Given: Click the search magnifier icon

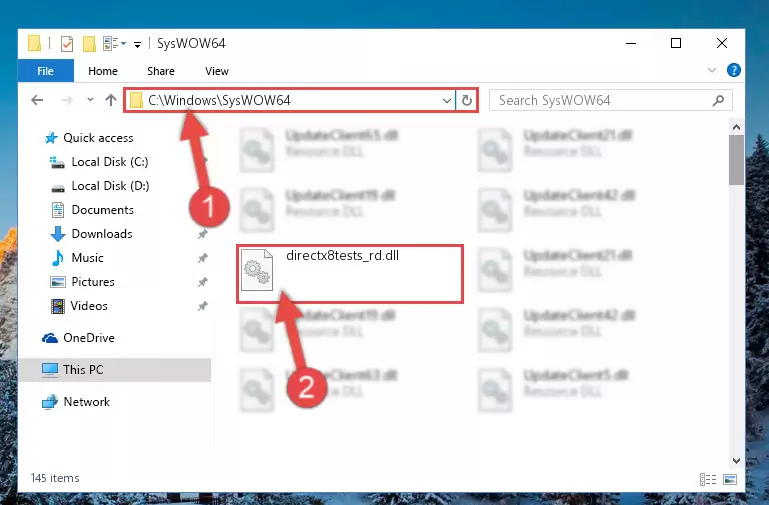Looking at the screenshot, I should click(x=718, y=101).
